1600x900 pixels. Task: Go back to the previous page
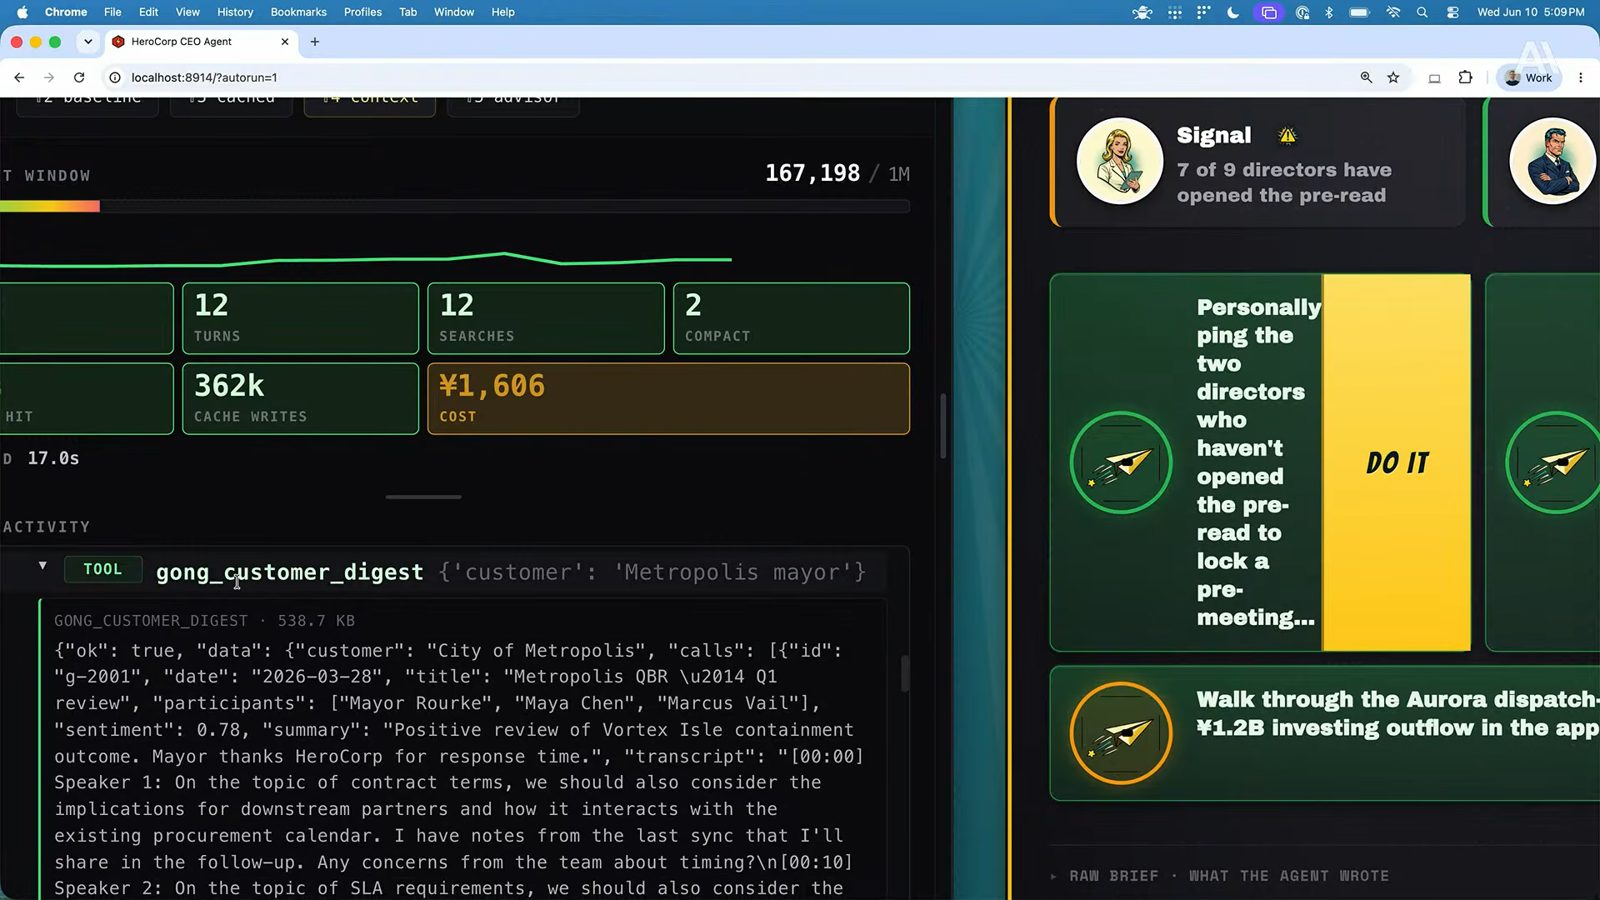(x=19, y=77)
